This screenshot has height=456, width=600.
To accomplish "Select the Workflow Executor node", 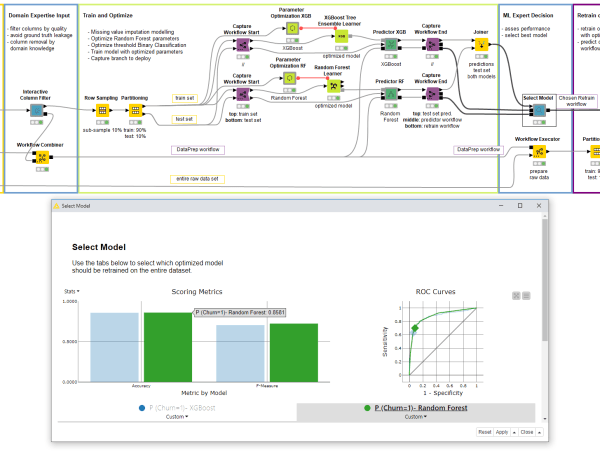I will point(539,152).
